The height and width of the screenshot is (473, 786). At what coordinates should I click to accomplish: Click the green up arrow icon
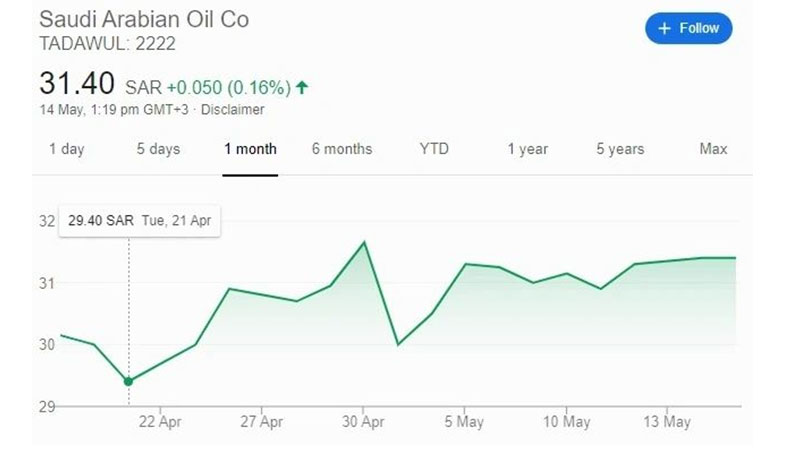click(302, 88)
